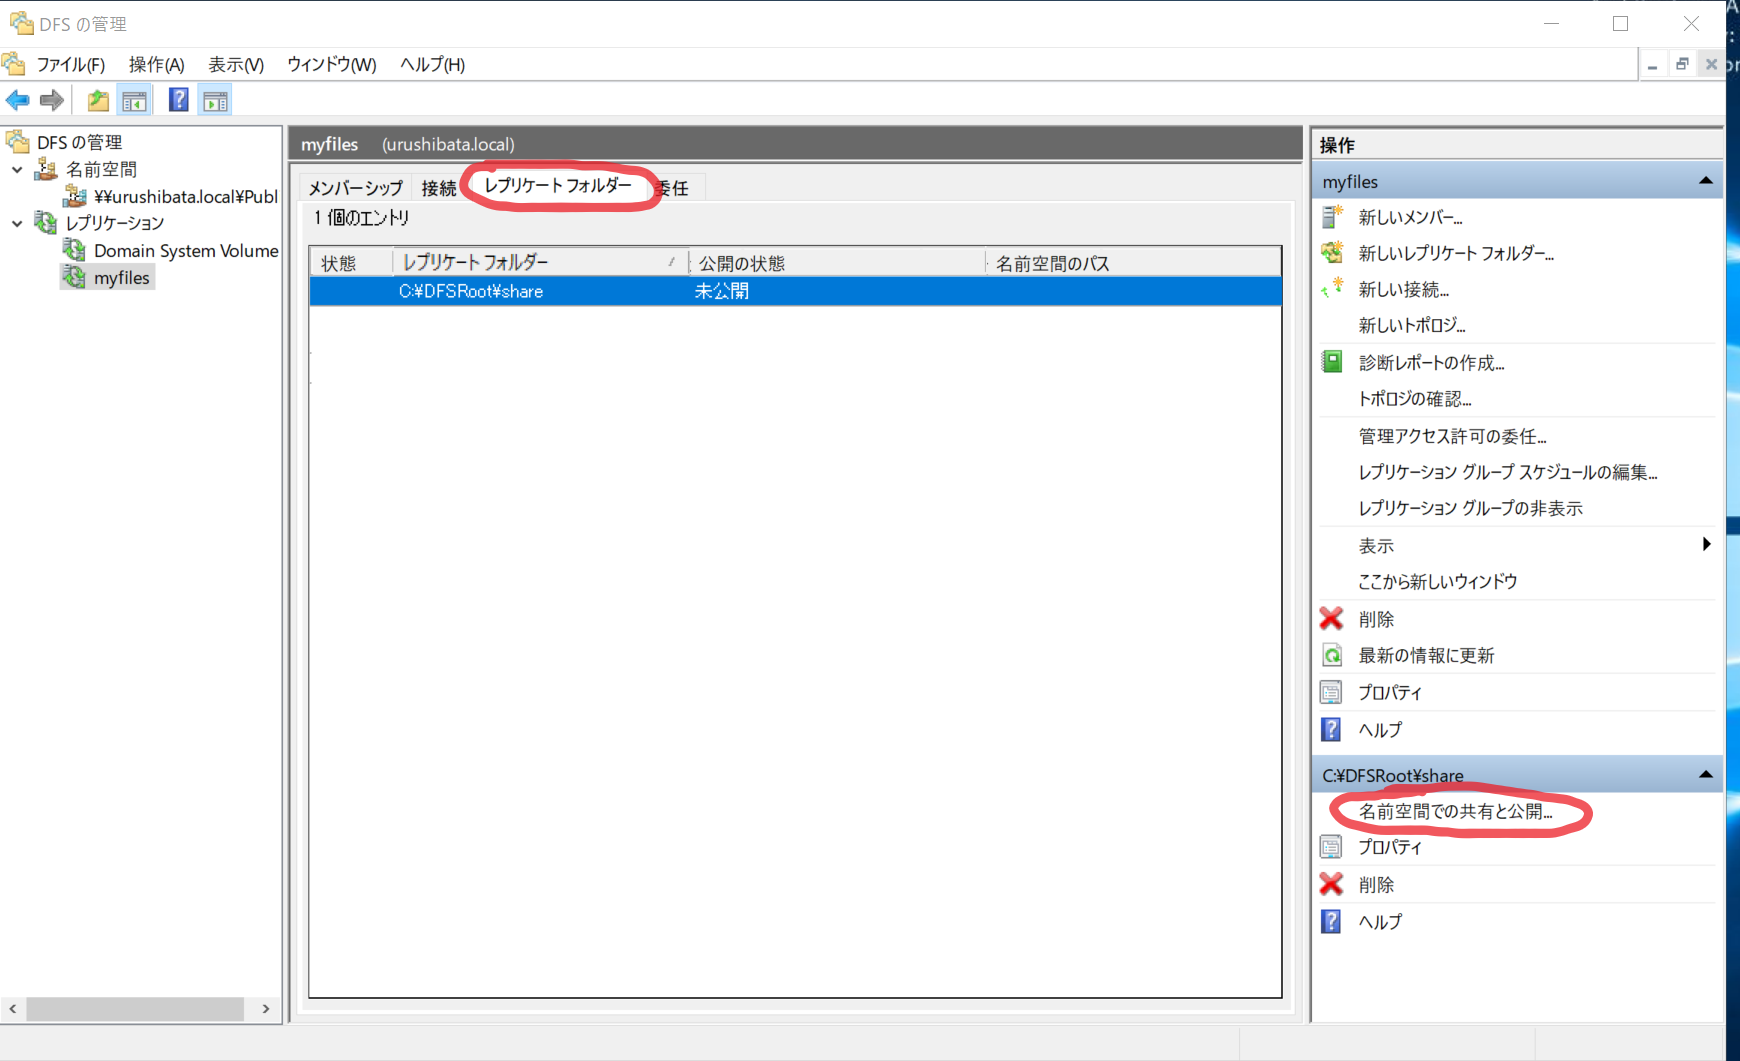Collapse the レプリケーション tree node

[17, 223]
